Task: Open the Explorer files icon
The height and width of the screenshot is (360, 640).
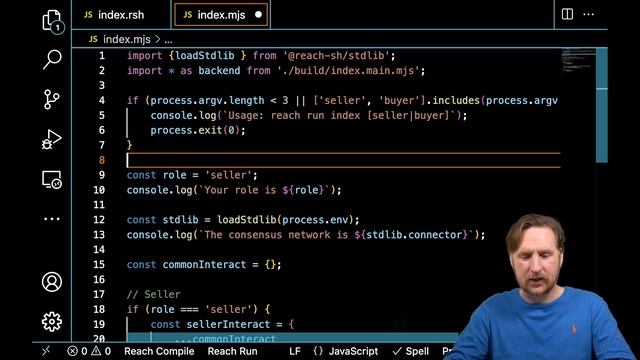Action: pos(52,21)
